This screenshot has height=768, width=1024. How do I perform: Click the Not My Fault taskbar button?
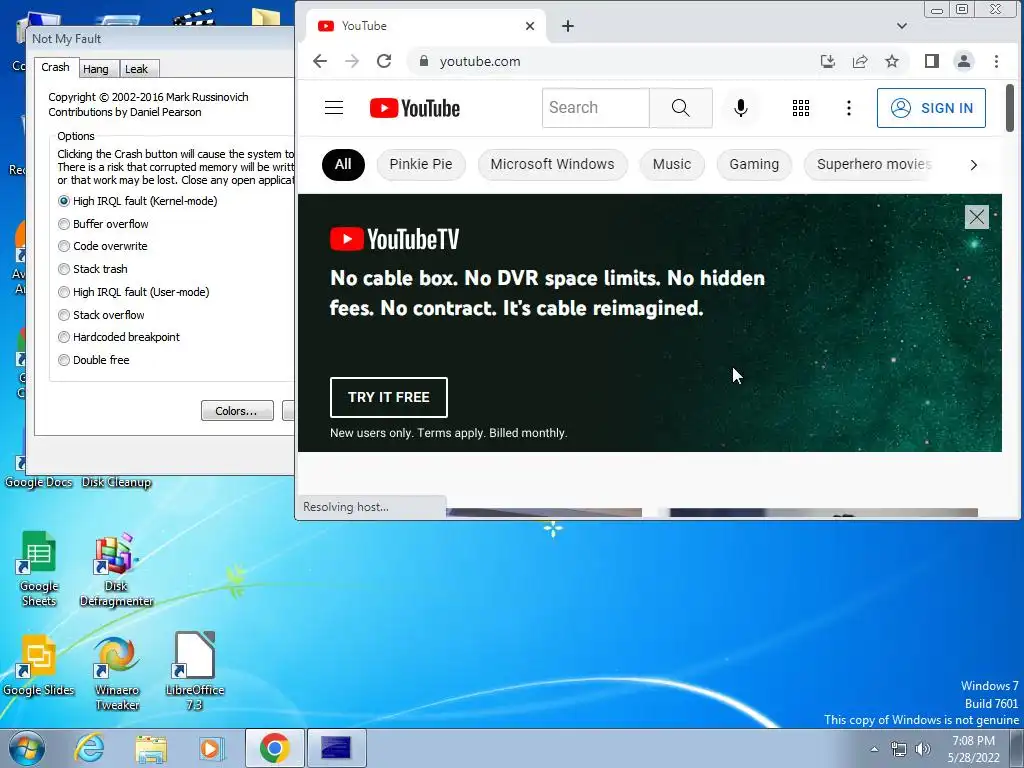click(x=336, y=748)
